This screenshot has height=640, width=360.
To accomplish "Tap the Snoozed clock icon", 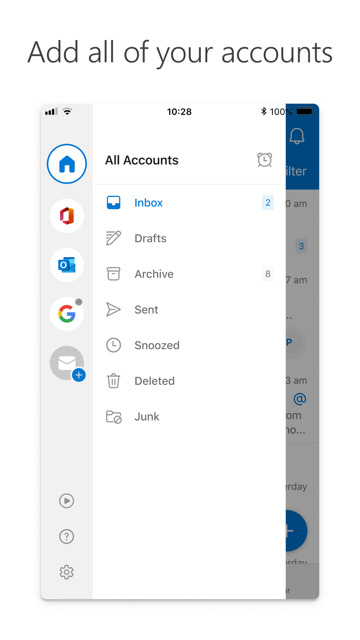I will (x=113, y=345).
